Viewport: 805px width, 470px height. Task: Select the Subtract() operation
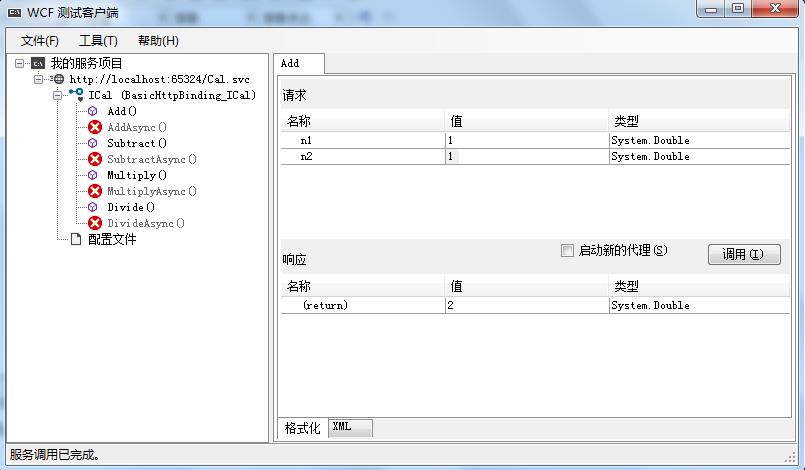pos(137,143)
